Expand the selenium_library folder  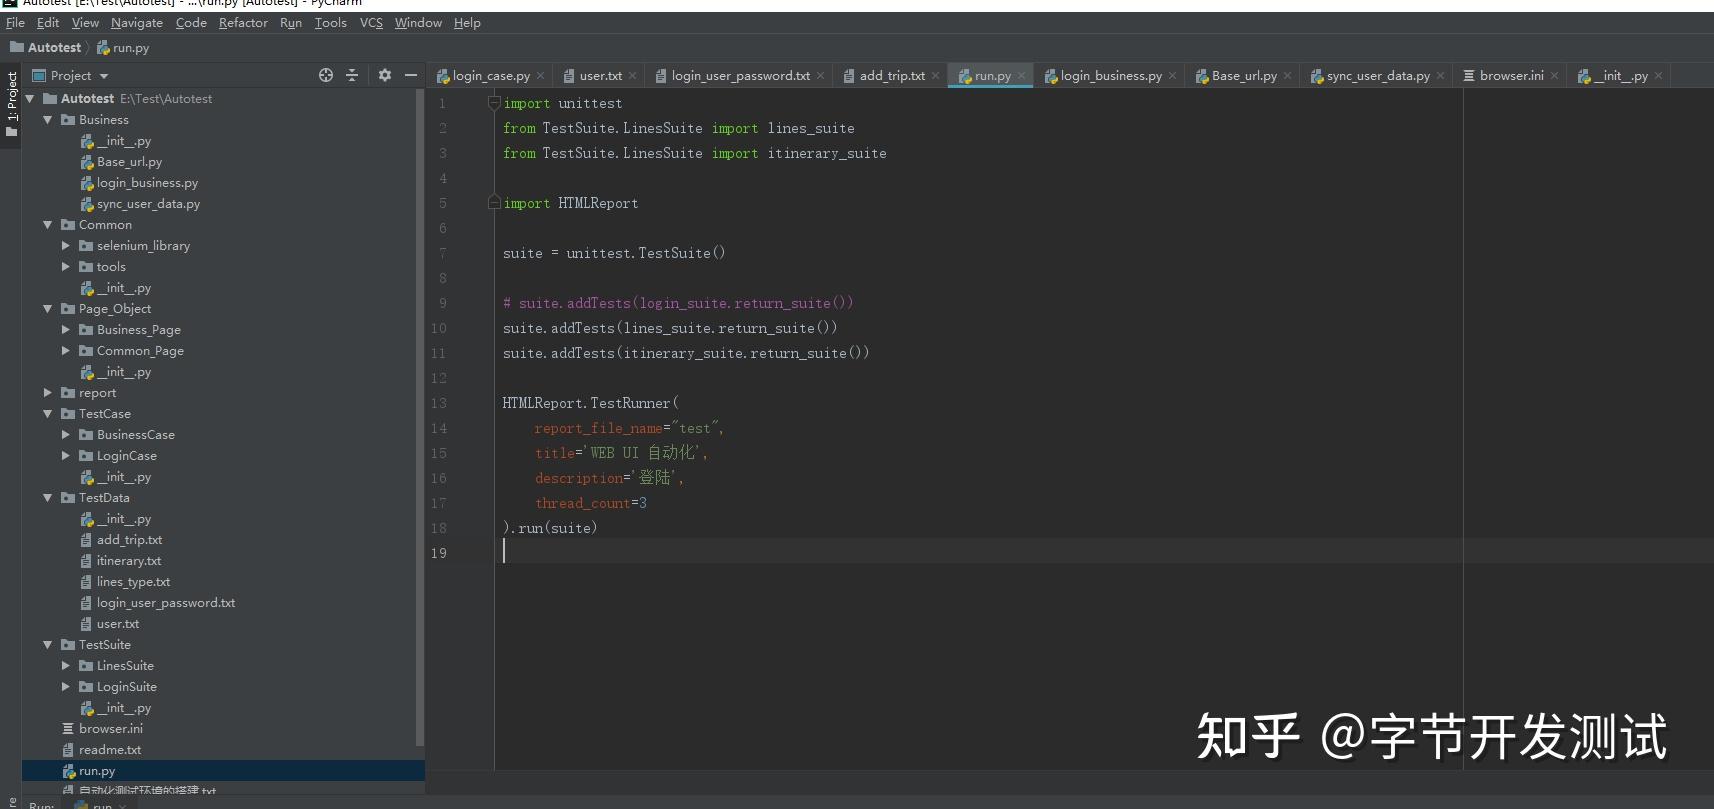click(x=66, y=245)
